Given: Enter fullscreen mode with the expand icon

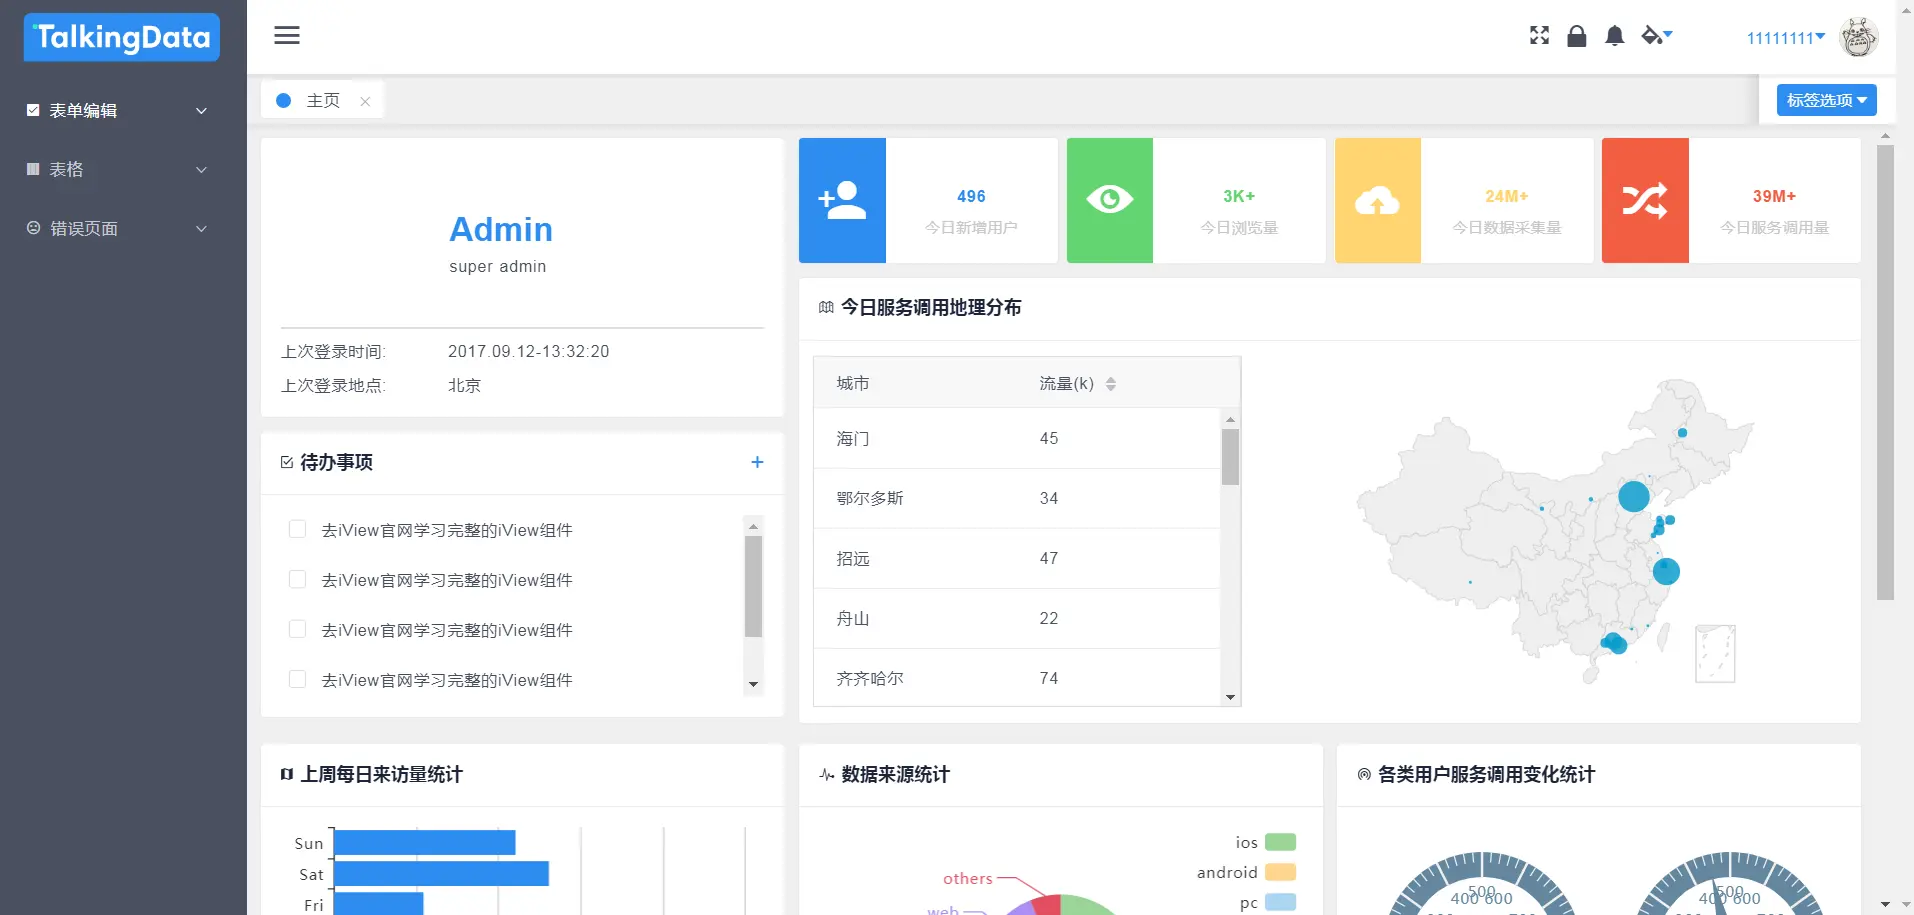Looking at the screenshot, I should click(x=1539, y=36).
